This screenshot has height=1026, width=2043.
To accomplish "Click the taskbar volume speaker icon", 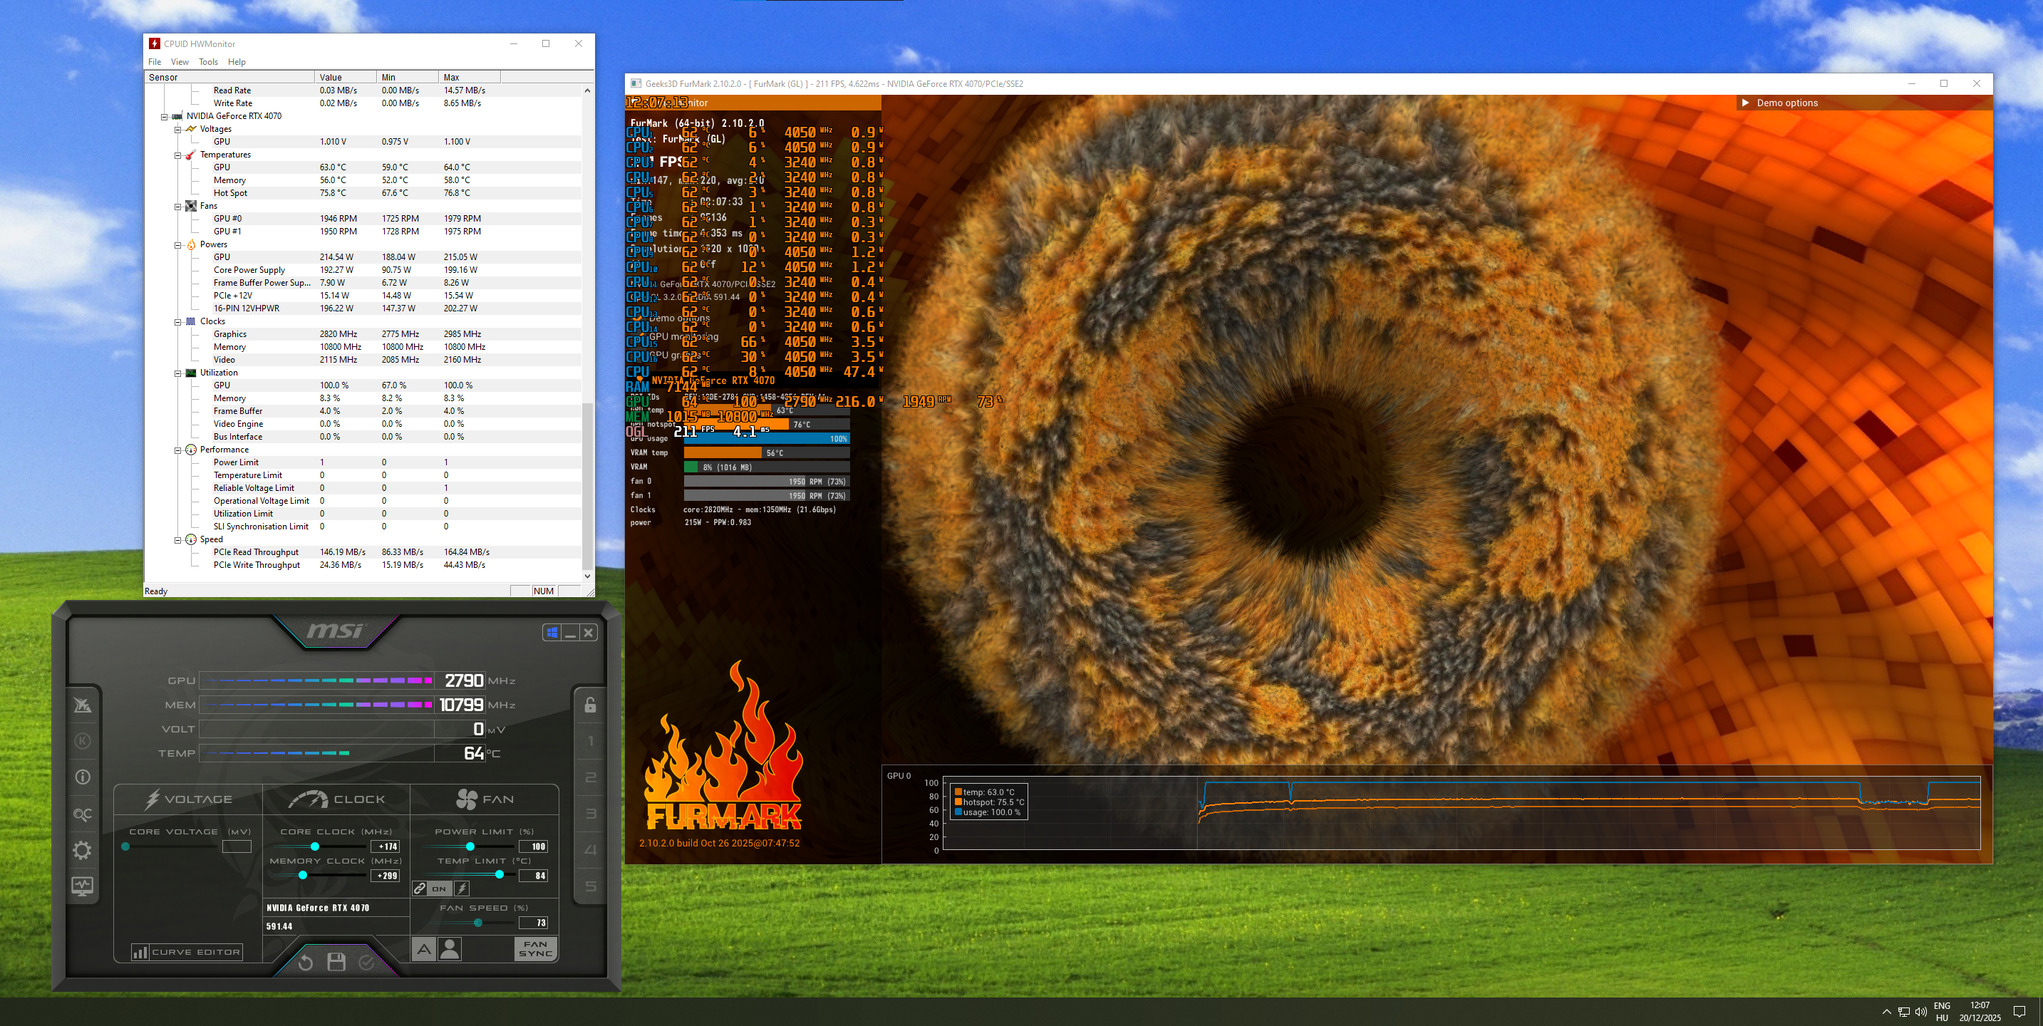I will (1921, 1012).
